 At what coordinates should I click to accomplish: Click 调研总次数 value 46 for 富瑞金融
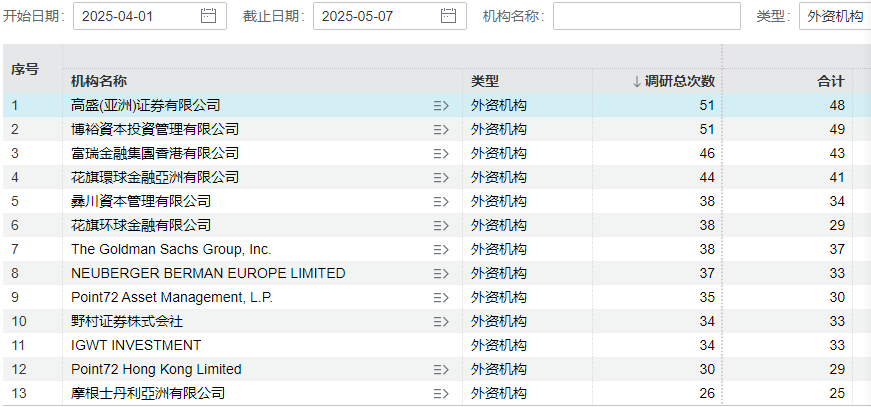[x=707, y=153]
